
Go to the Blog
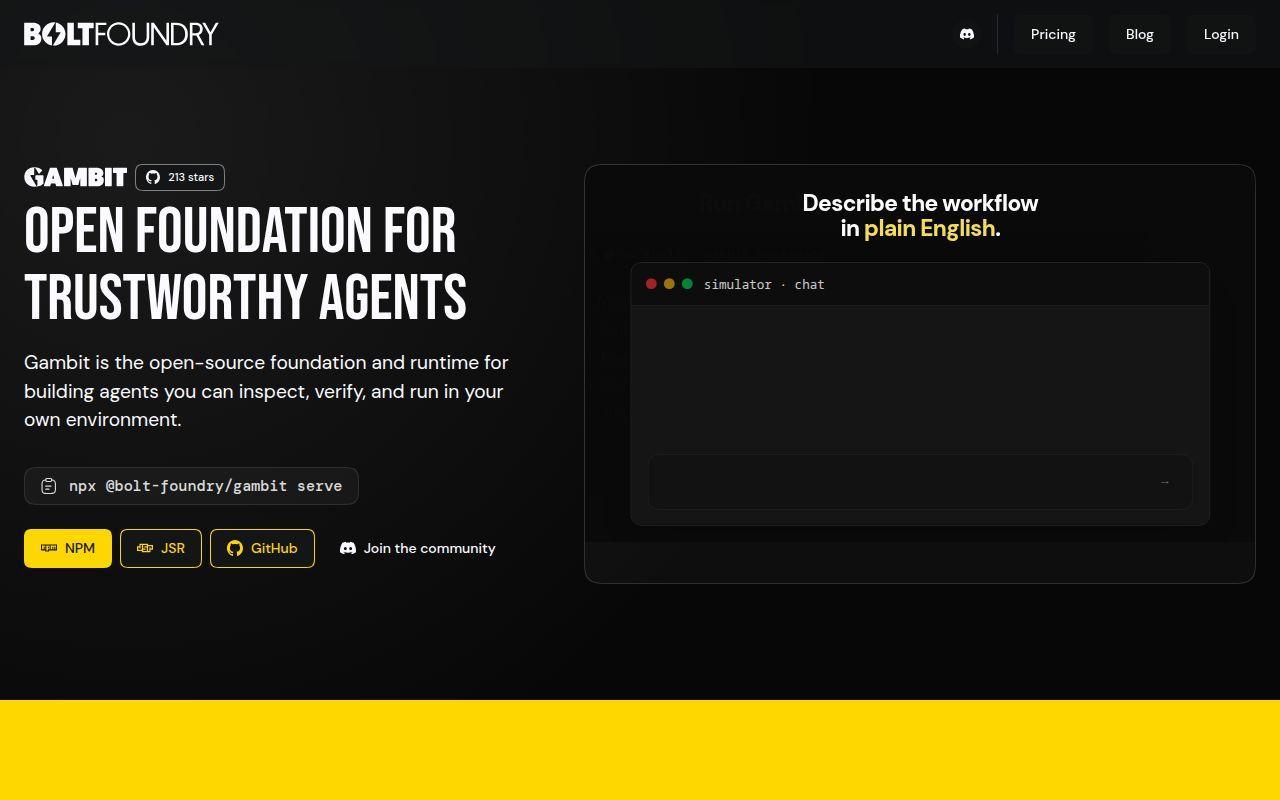1139,34
